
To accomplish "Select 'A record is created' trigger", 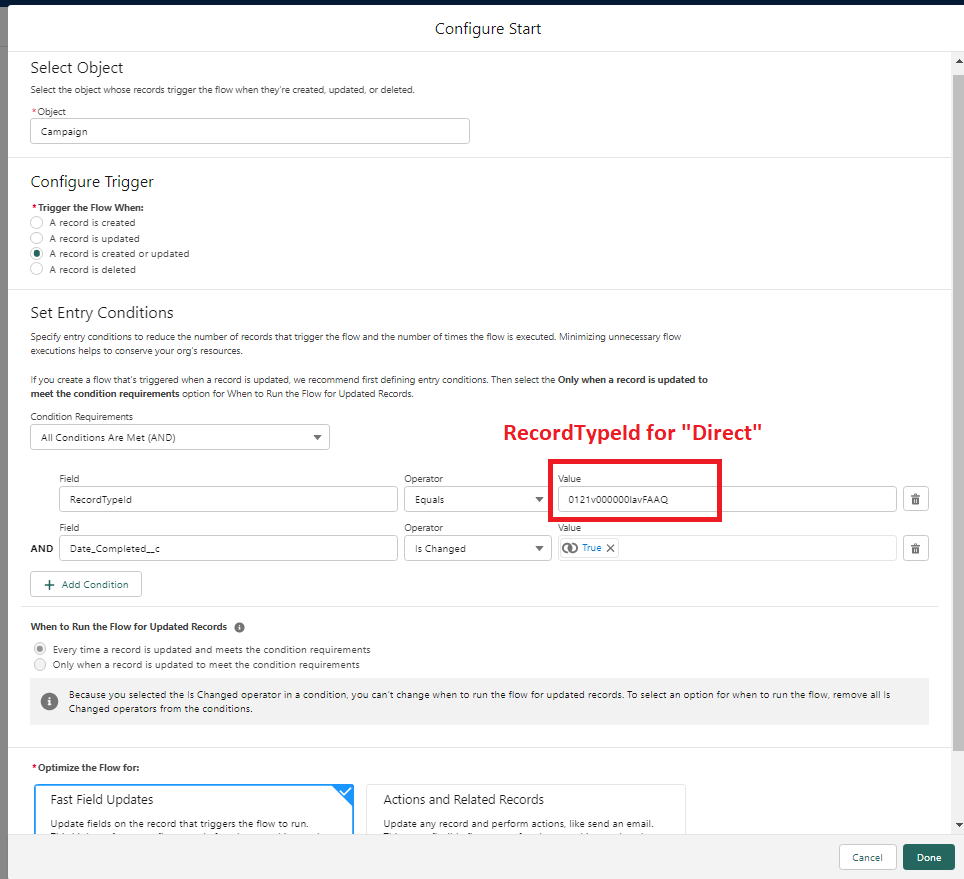I will click(37, 223).
